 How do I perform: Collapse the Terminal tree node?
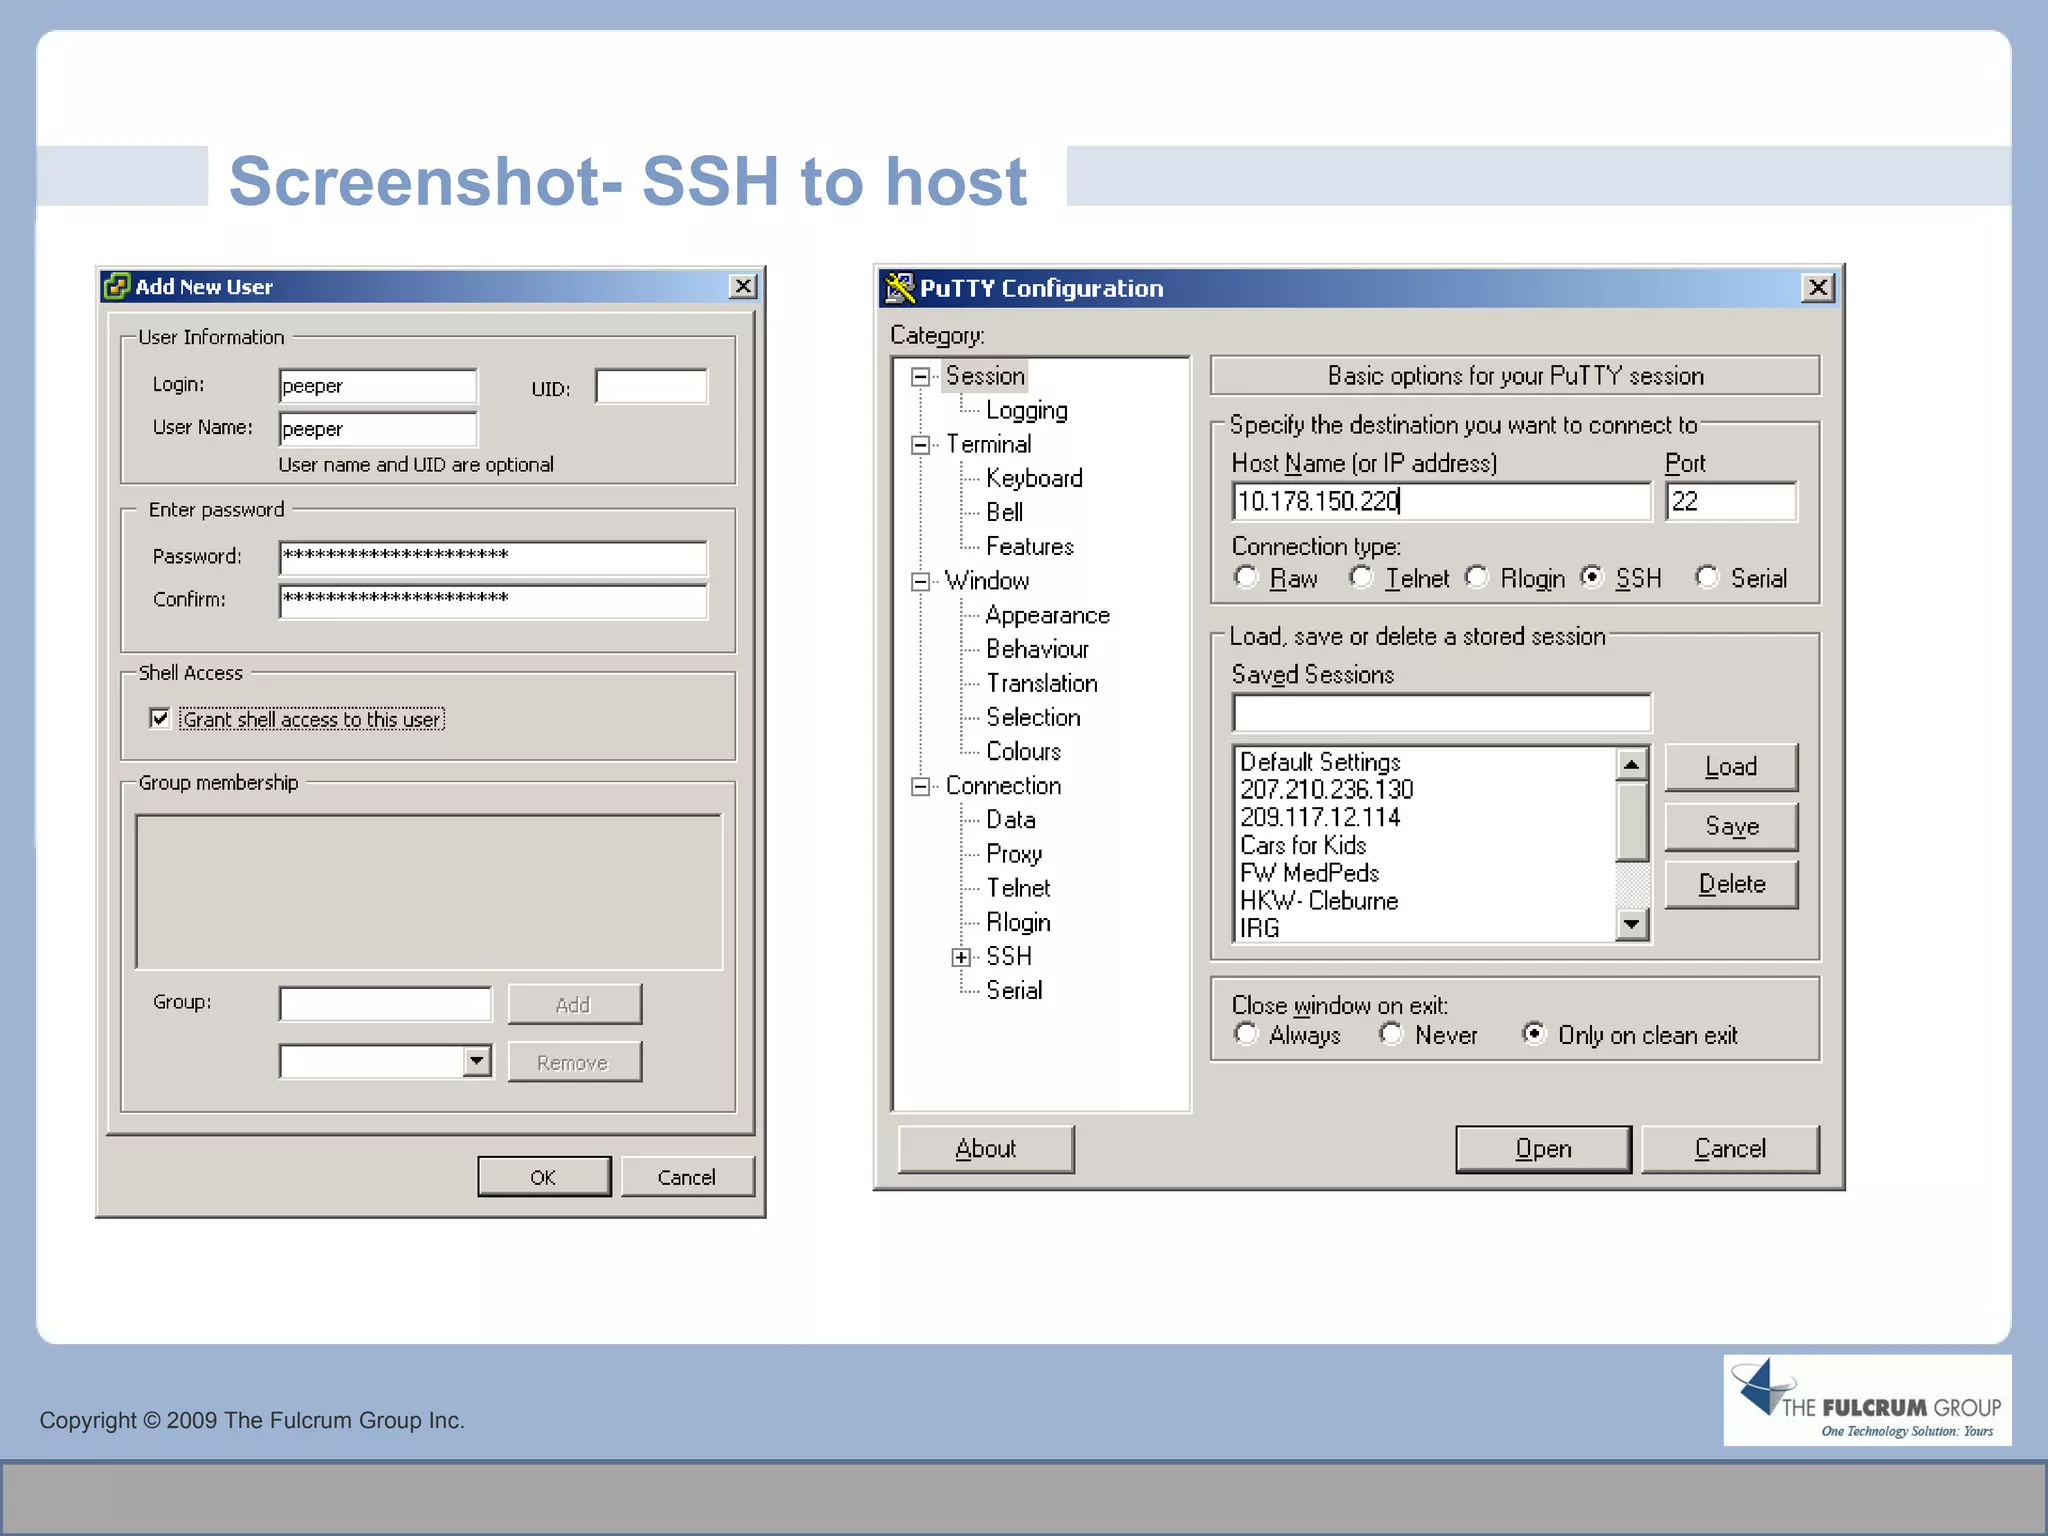click(920, 445)
